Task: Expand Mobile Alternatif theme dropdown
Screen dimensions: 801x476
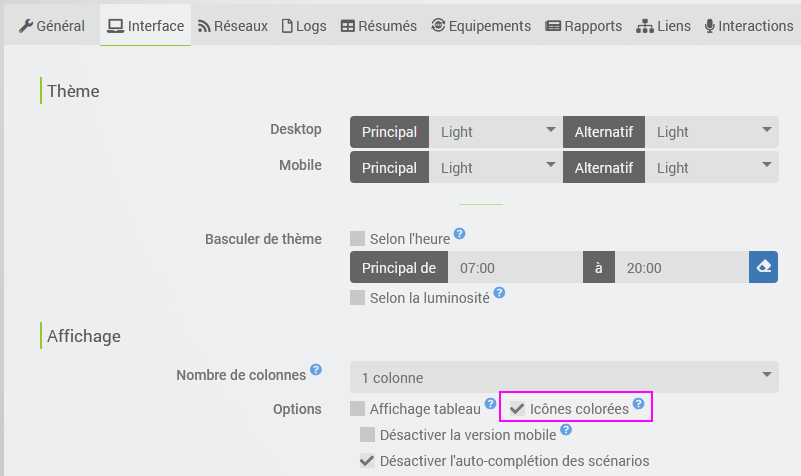Action: 712,168
